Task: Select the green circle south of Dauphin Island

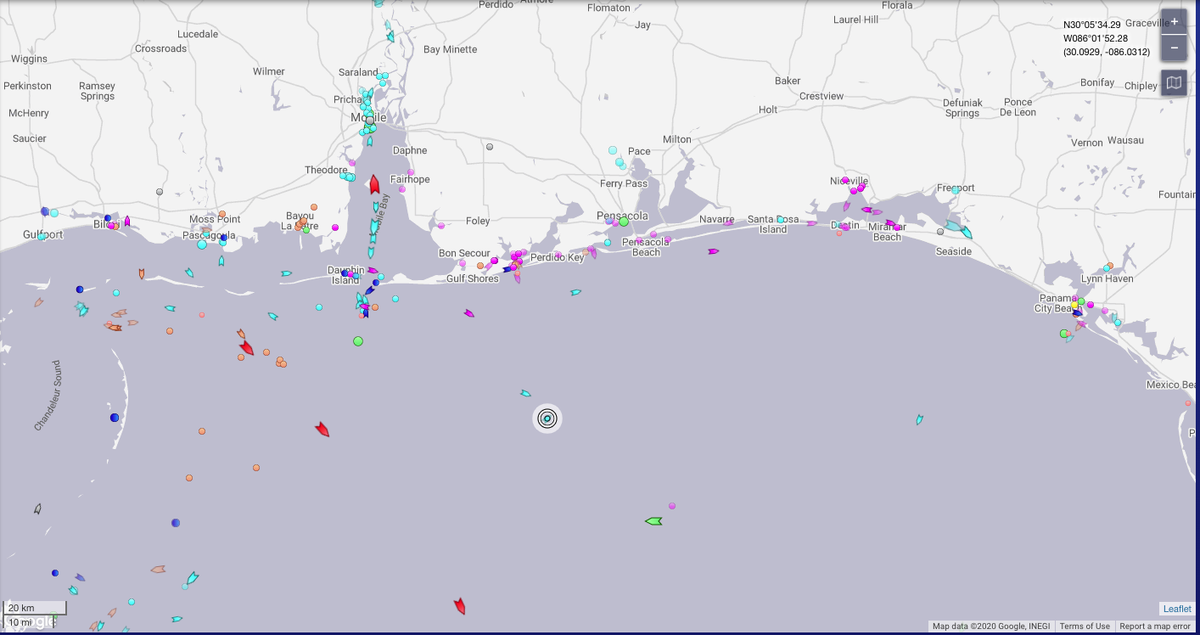Action: point(358,342)
